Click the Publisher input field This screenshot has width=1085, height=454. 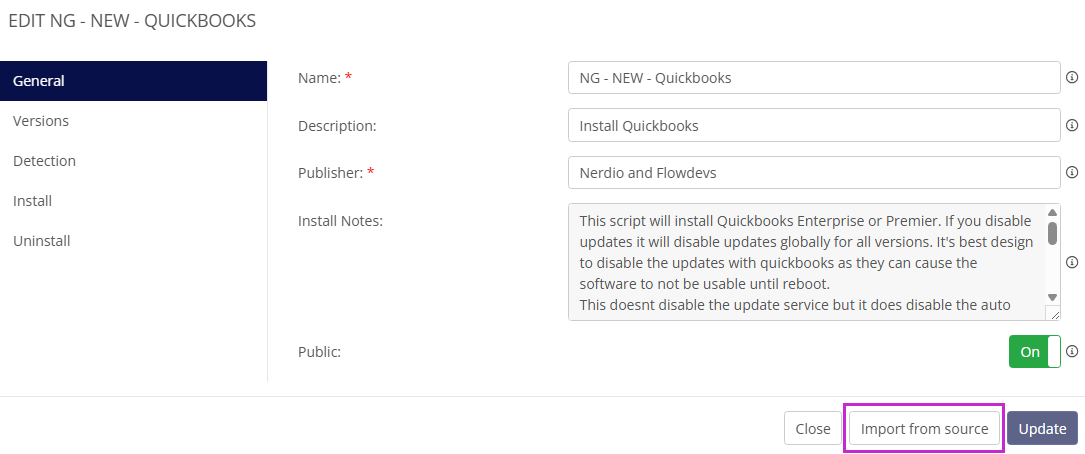point(813,172)
